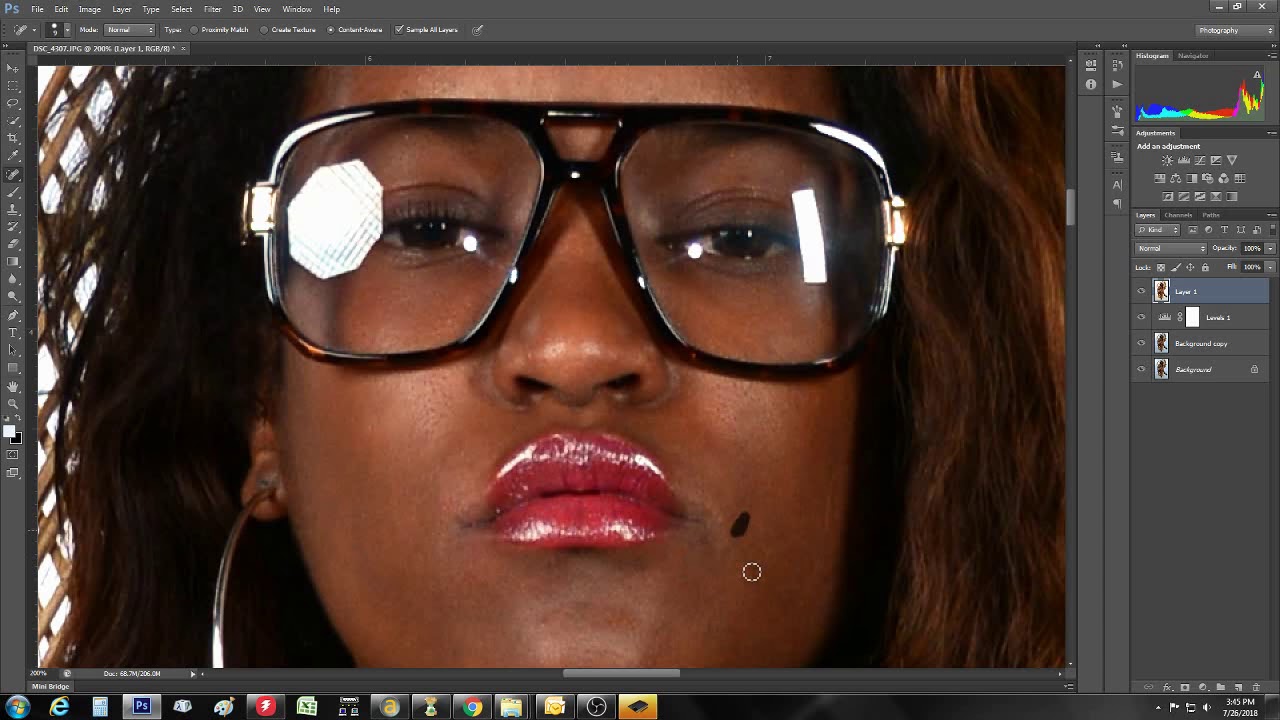Open the layer blend mode Normal dropdown
The width and height of the screenshot is (1280, 720).
pos(1171,248)
